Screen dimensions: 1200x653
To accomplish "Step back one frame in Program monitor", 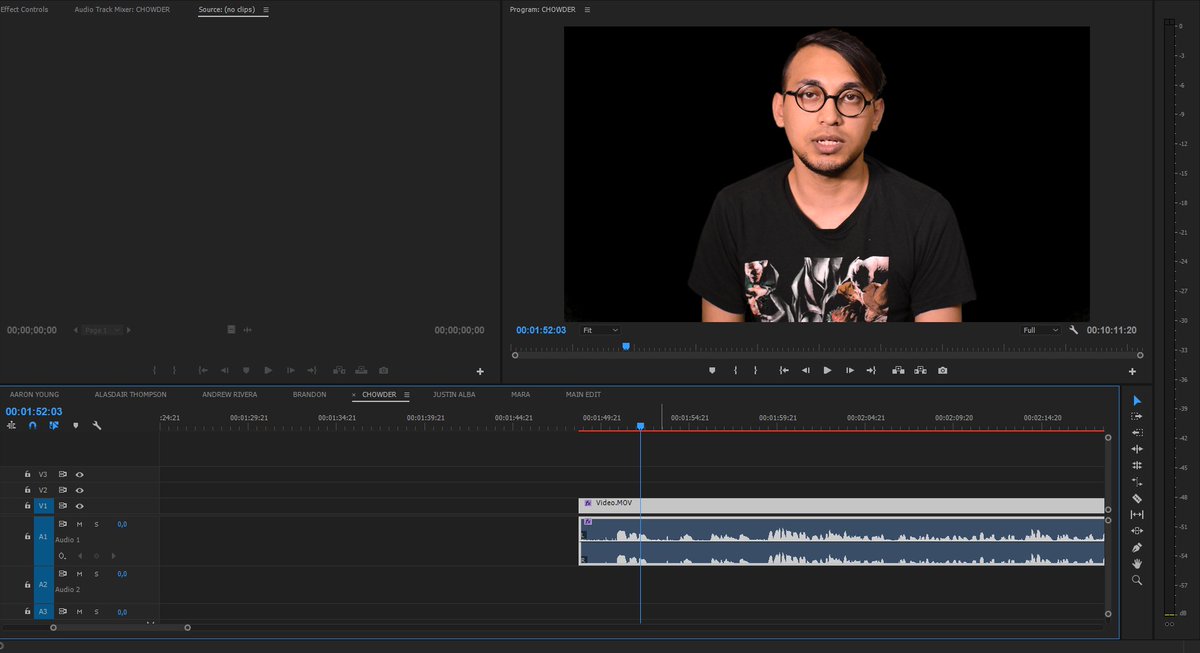I will point(805,370).
